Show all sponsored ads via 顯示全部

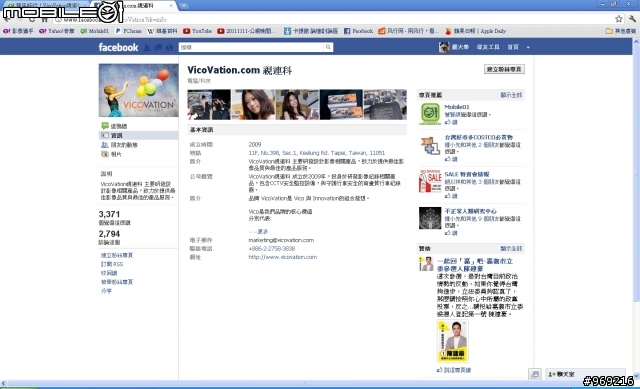pyautogui.click(x=511, y=249)
